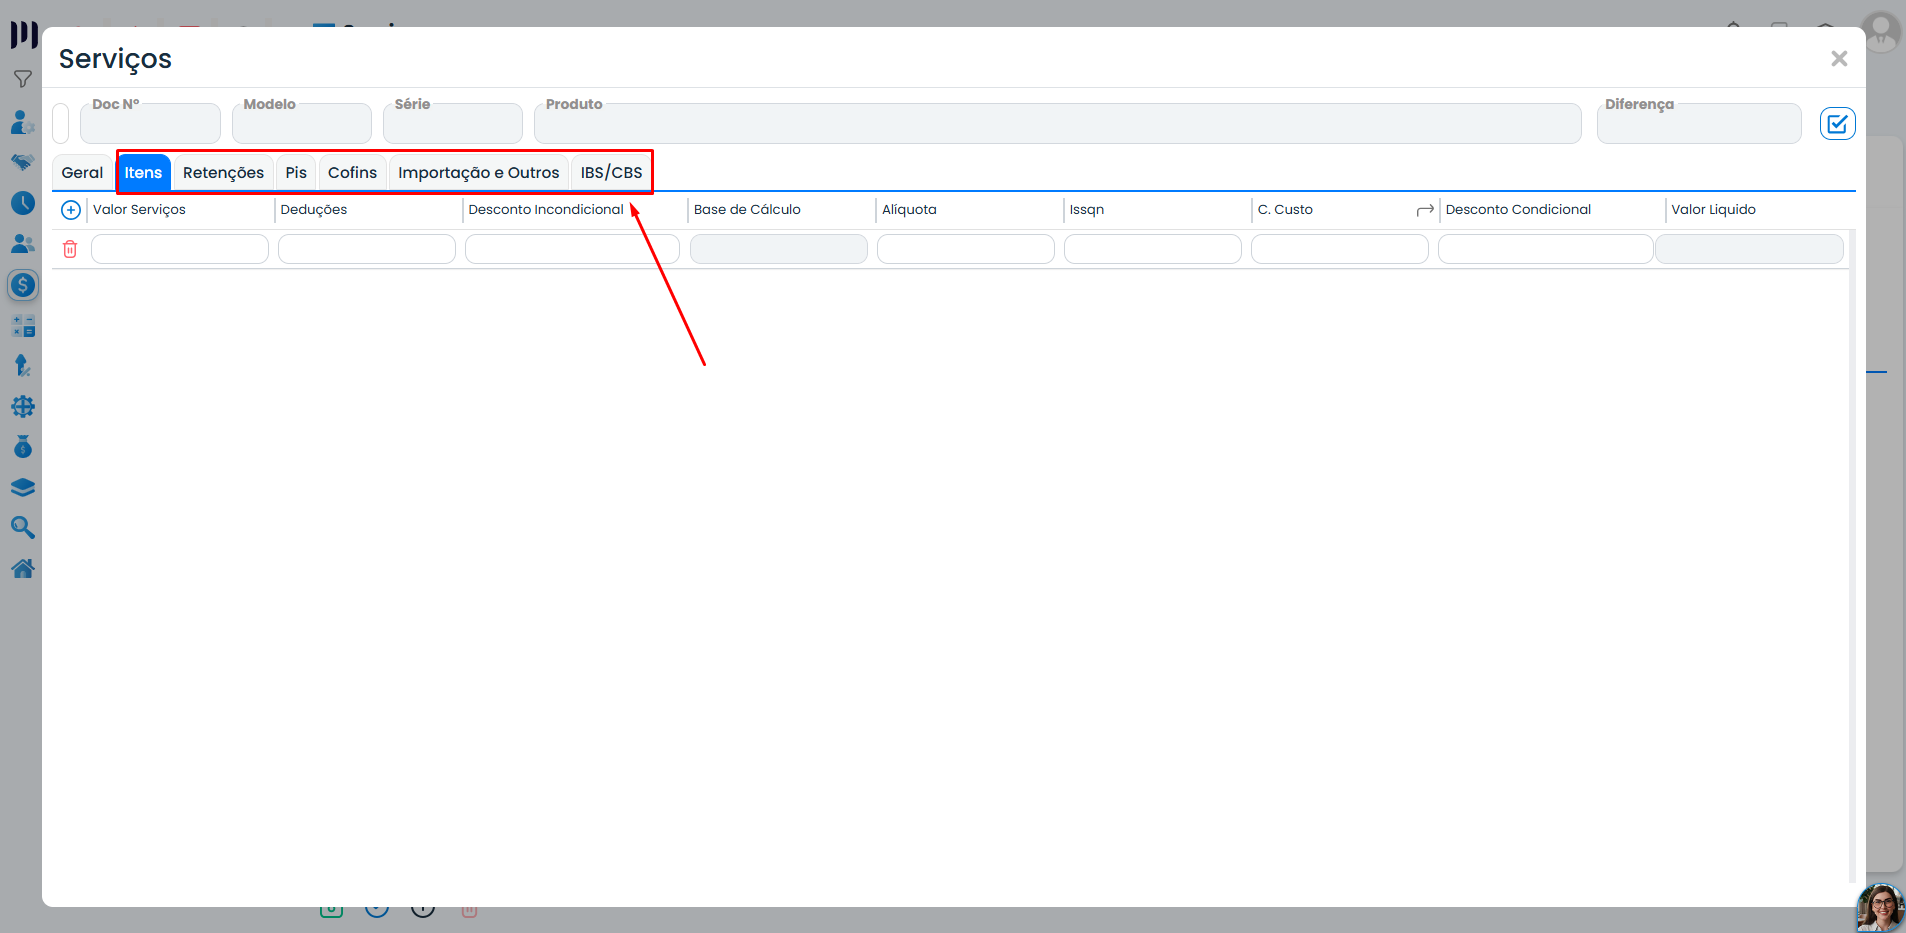This screenshot has height=933, width=1906.
Task: Open the Importação e Outros tab
Action: [478, 172]
